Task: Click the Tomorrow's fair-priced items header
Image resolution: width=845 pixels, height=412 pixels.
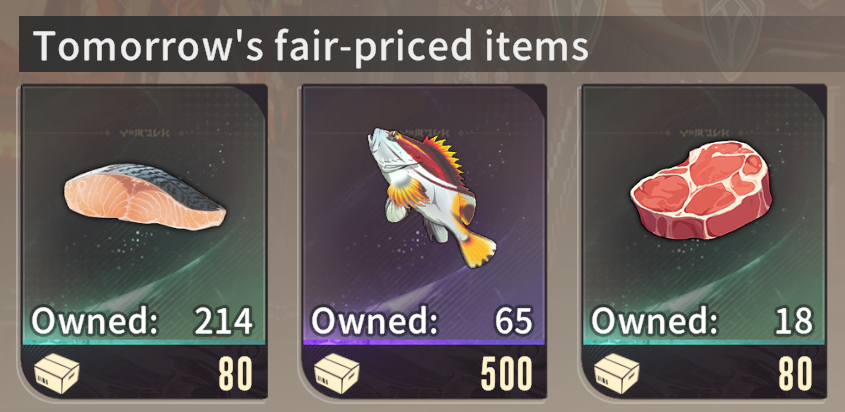Action: pyautogui.click(x=310, y=46)
